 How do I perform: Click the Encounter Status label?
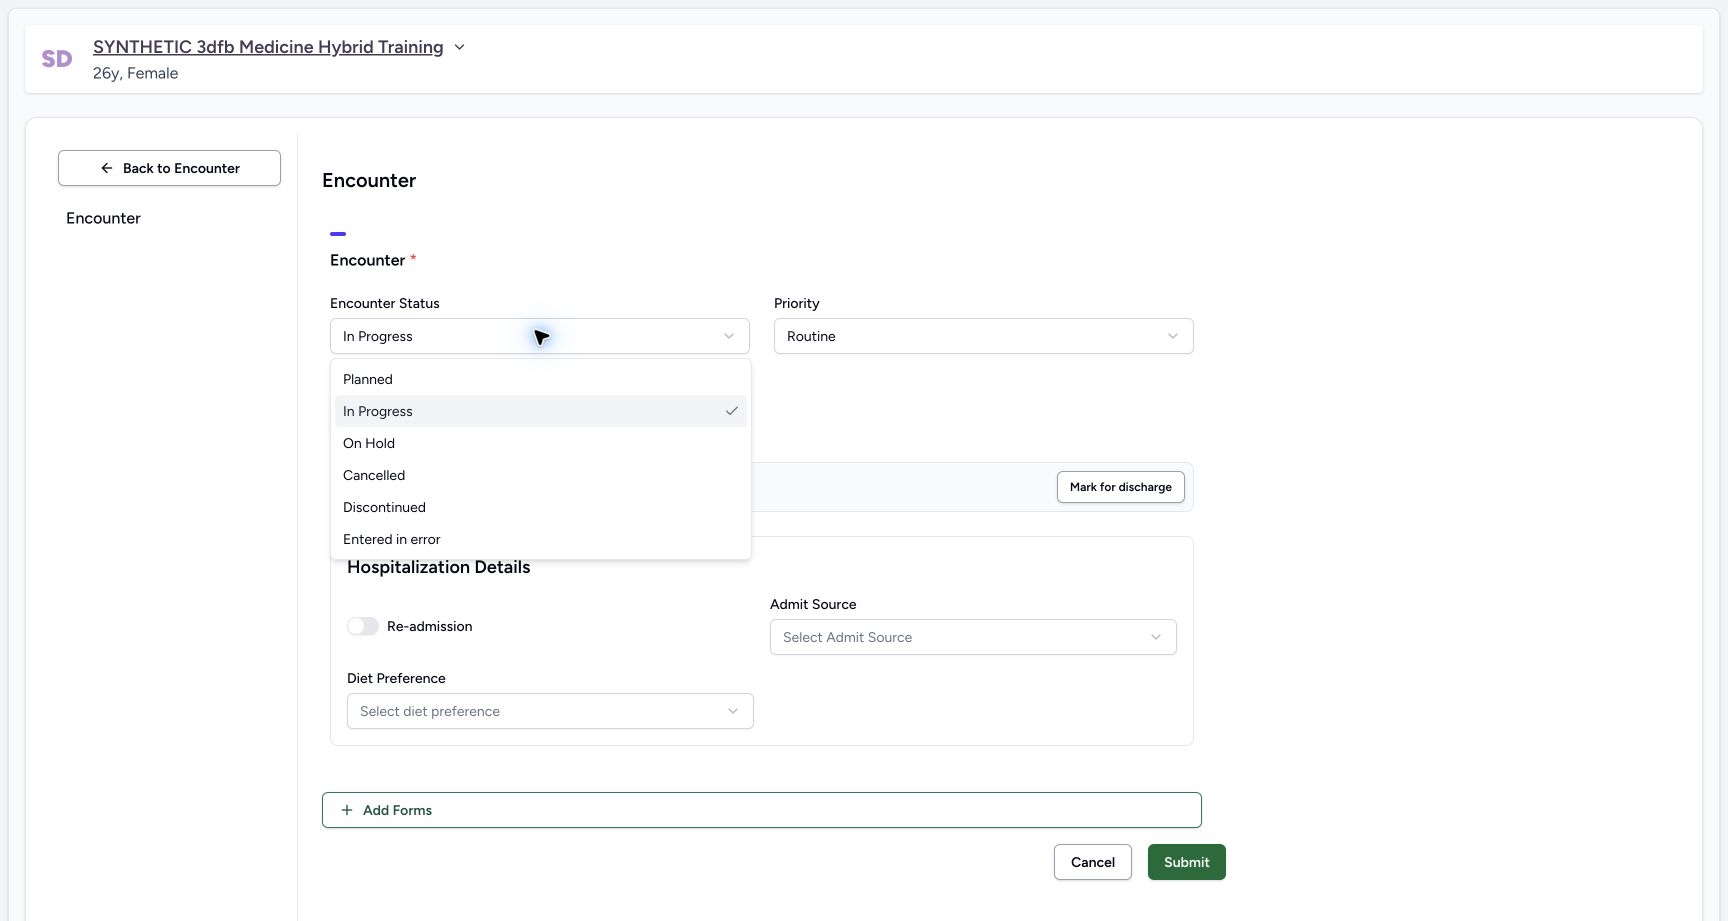click(x=385, y=303)
